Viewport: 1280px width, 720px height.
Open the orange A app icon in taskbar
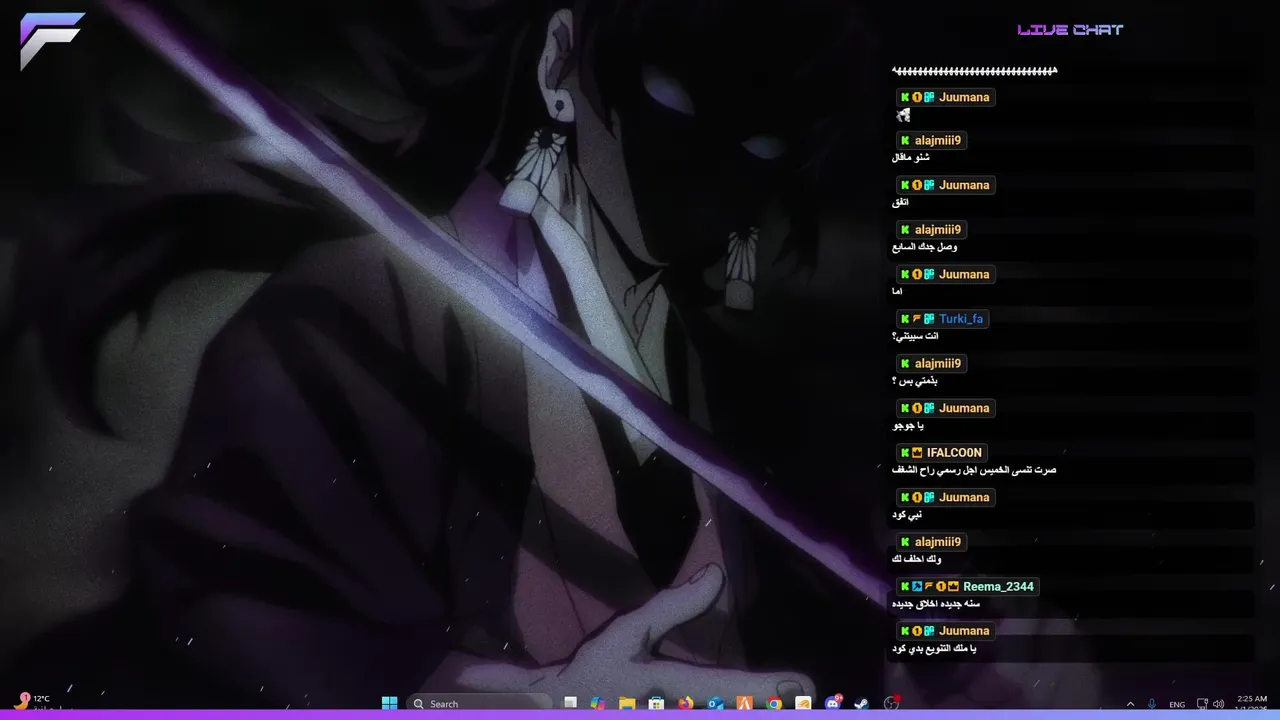744,703
